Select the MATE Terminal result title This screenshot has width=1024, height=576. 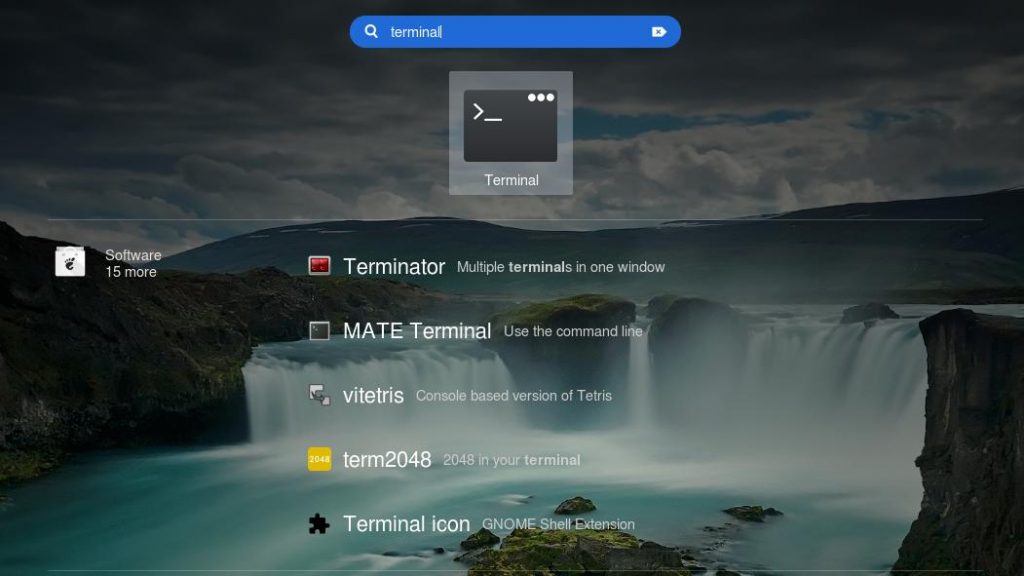(416, 331)
